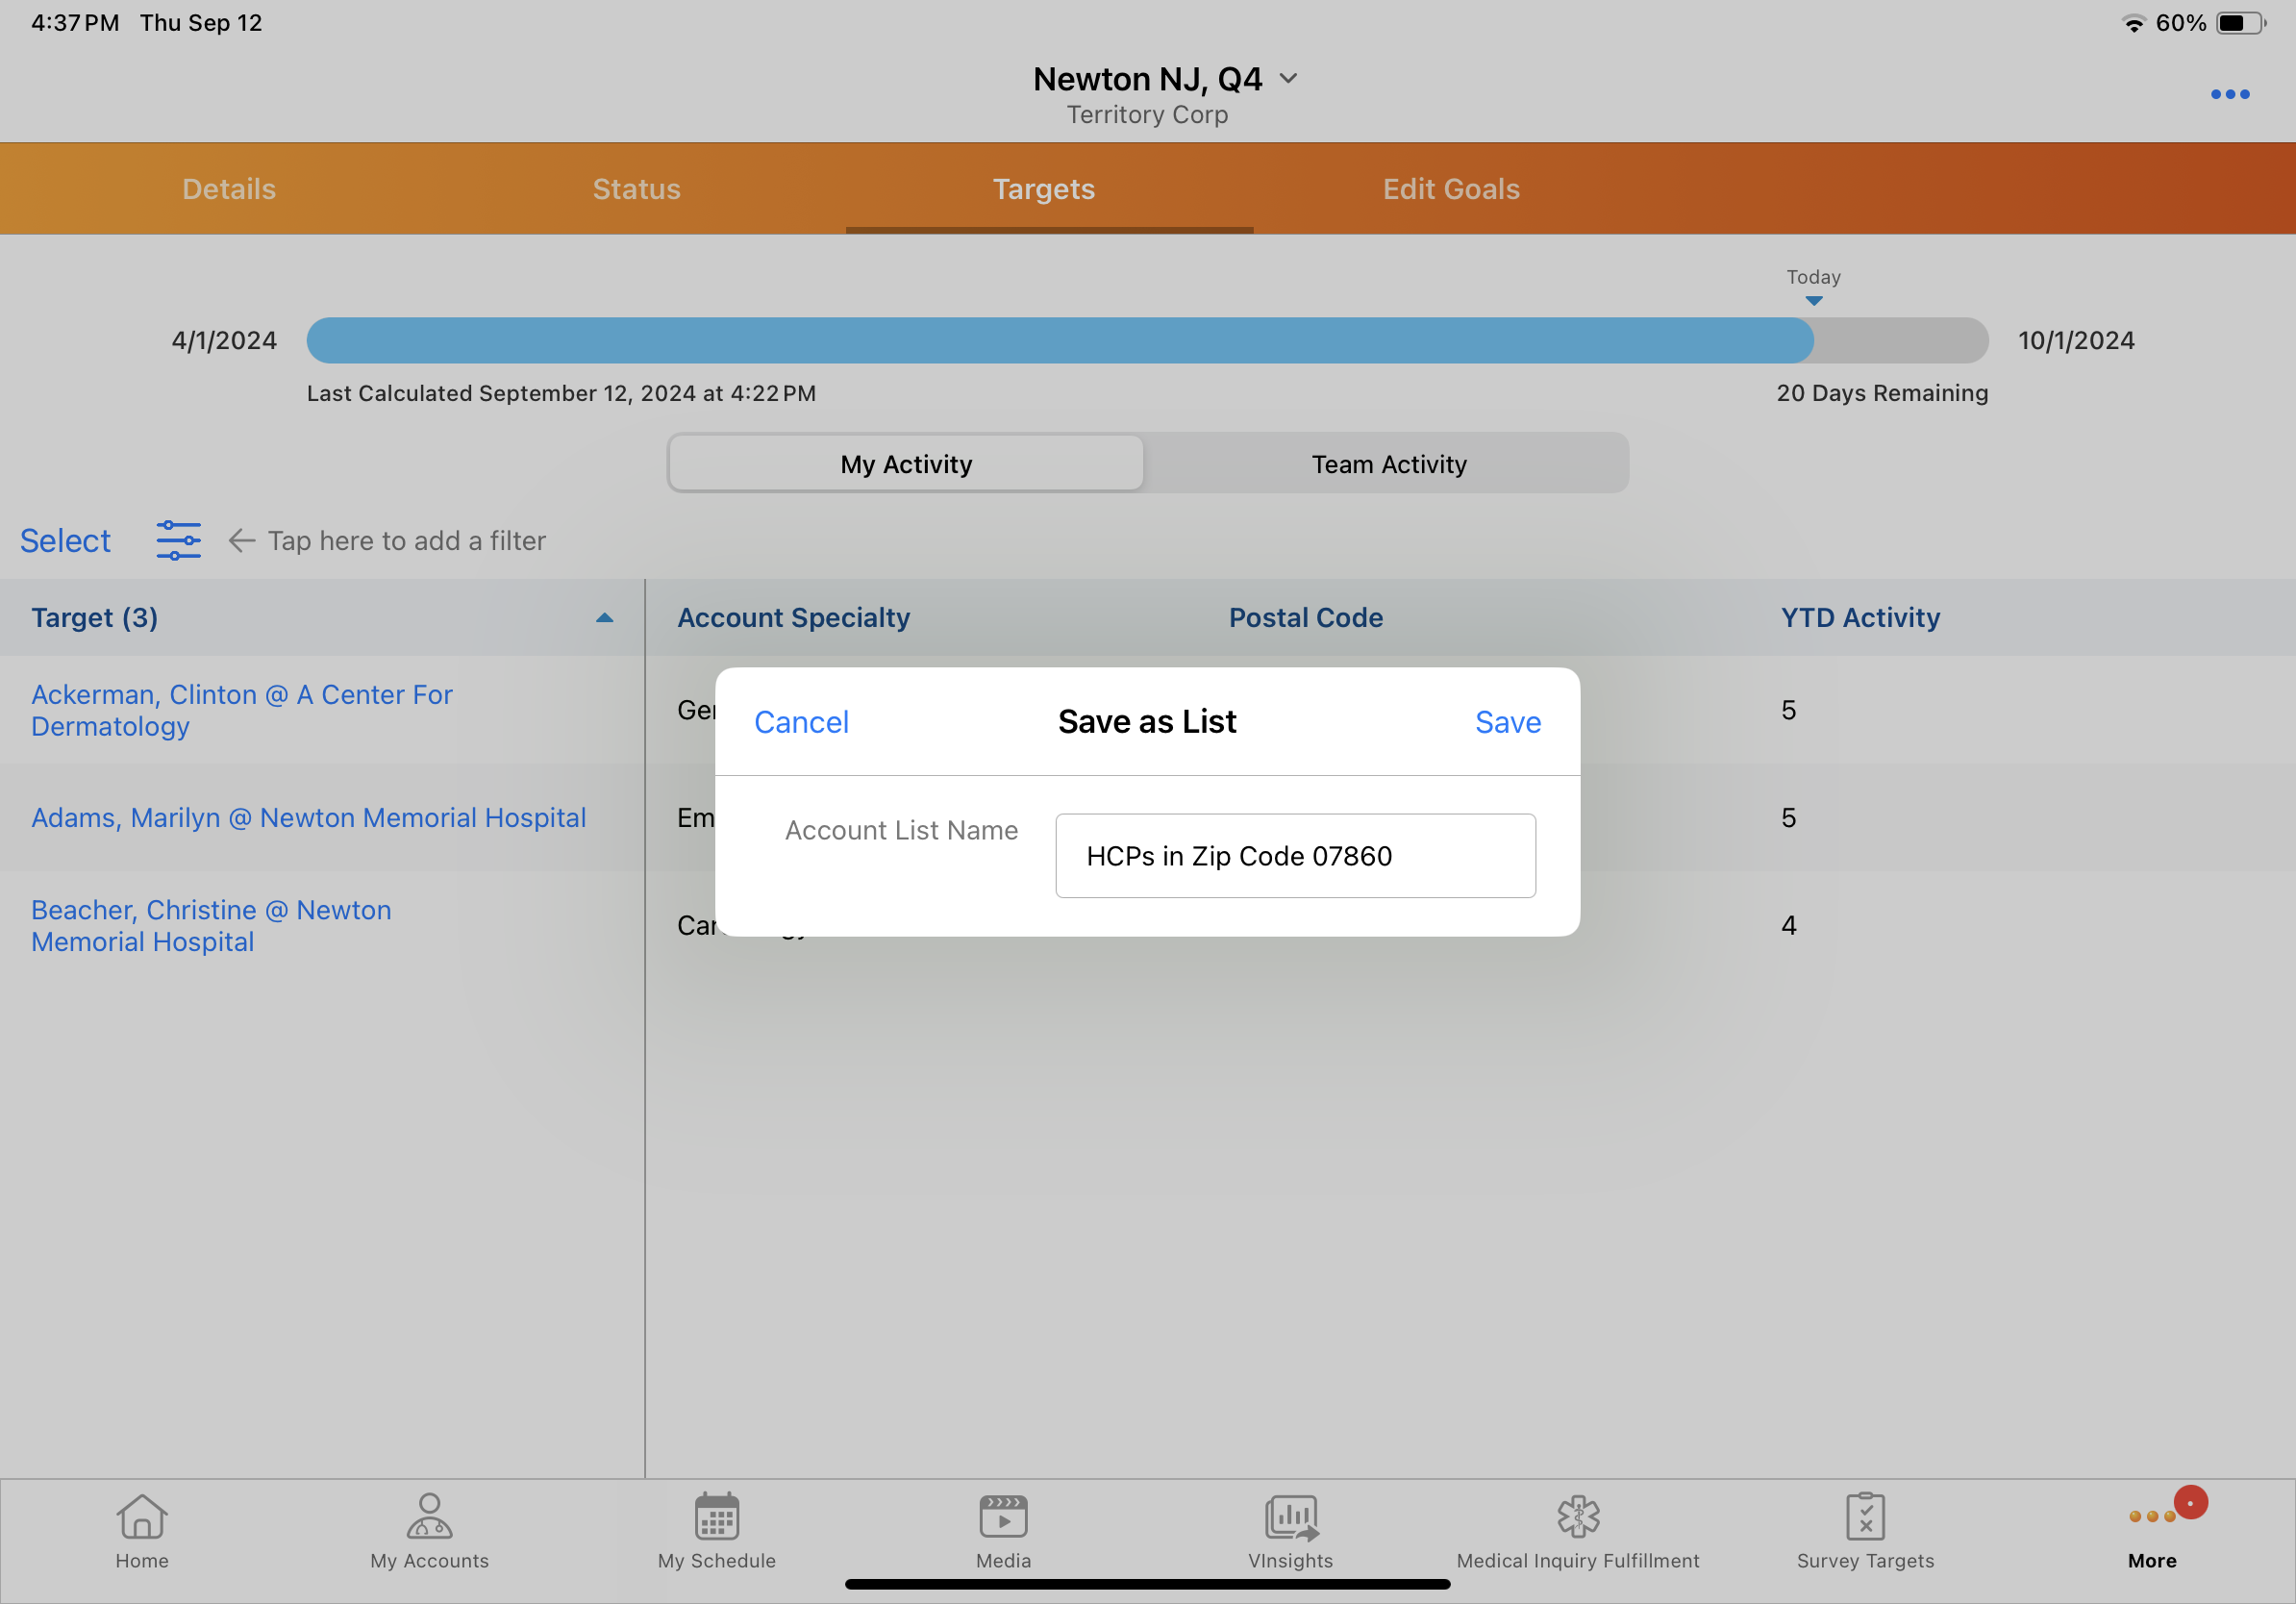Tap Save in Save as List dialog
Image resolution: width=2296 pixels, height=1604 pixels.
[1507, 722]
